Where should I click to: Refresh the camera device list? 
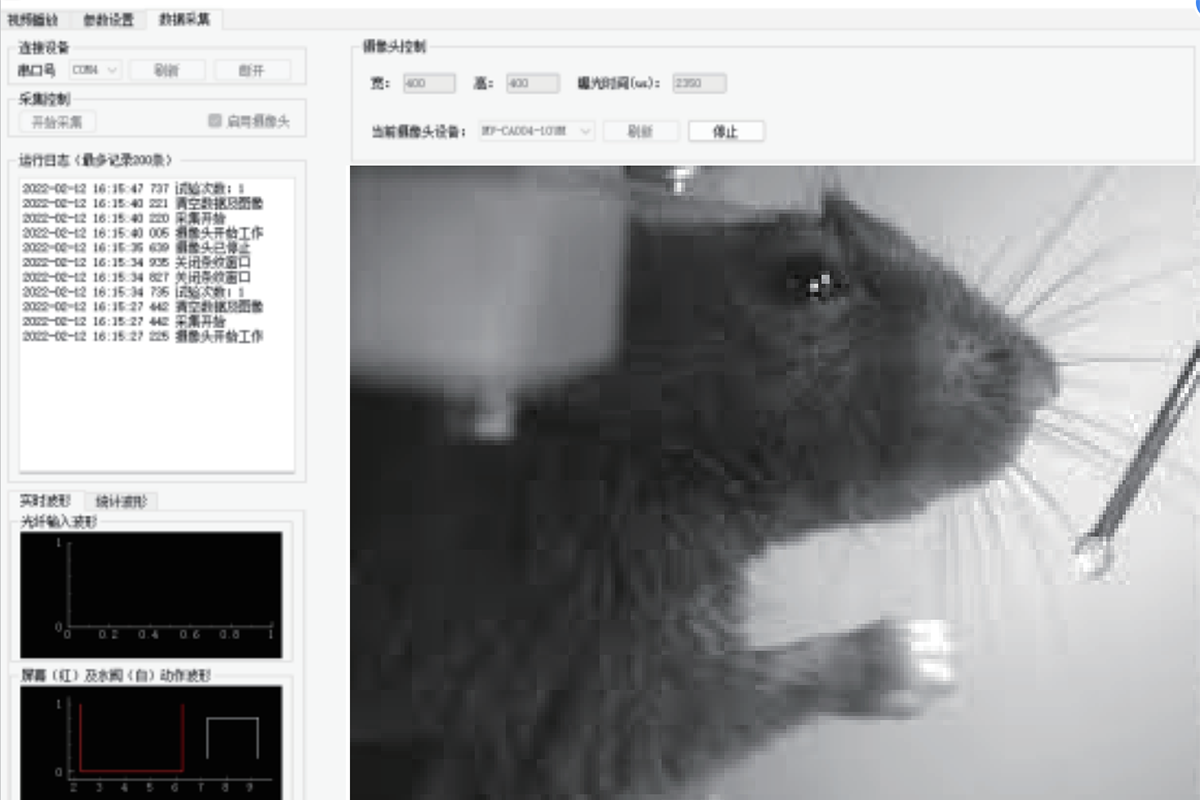pos(640,130)
